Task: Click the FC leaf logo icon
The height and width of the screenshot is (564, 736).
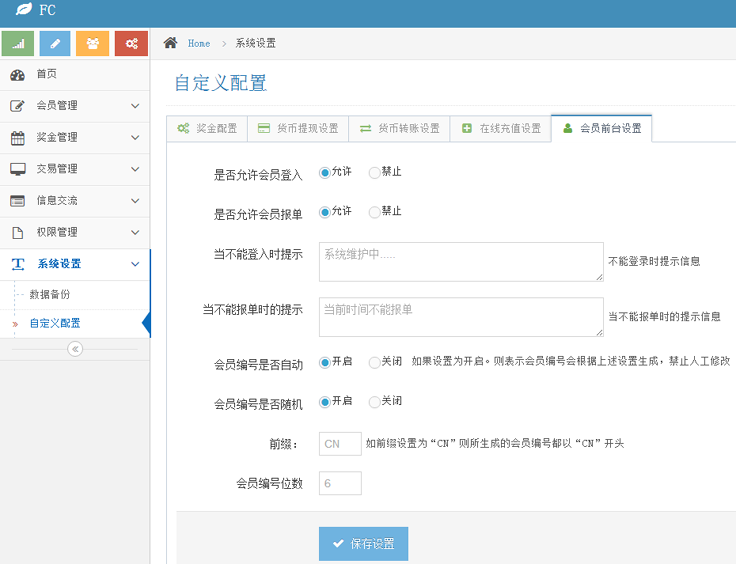Action: click(x=23, y=11)
